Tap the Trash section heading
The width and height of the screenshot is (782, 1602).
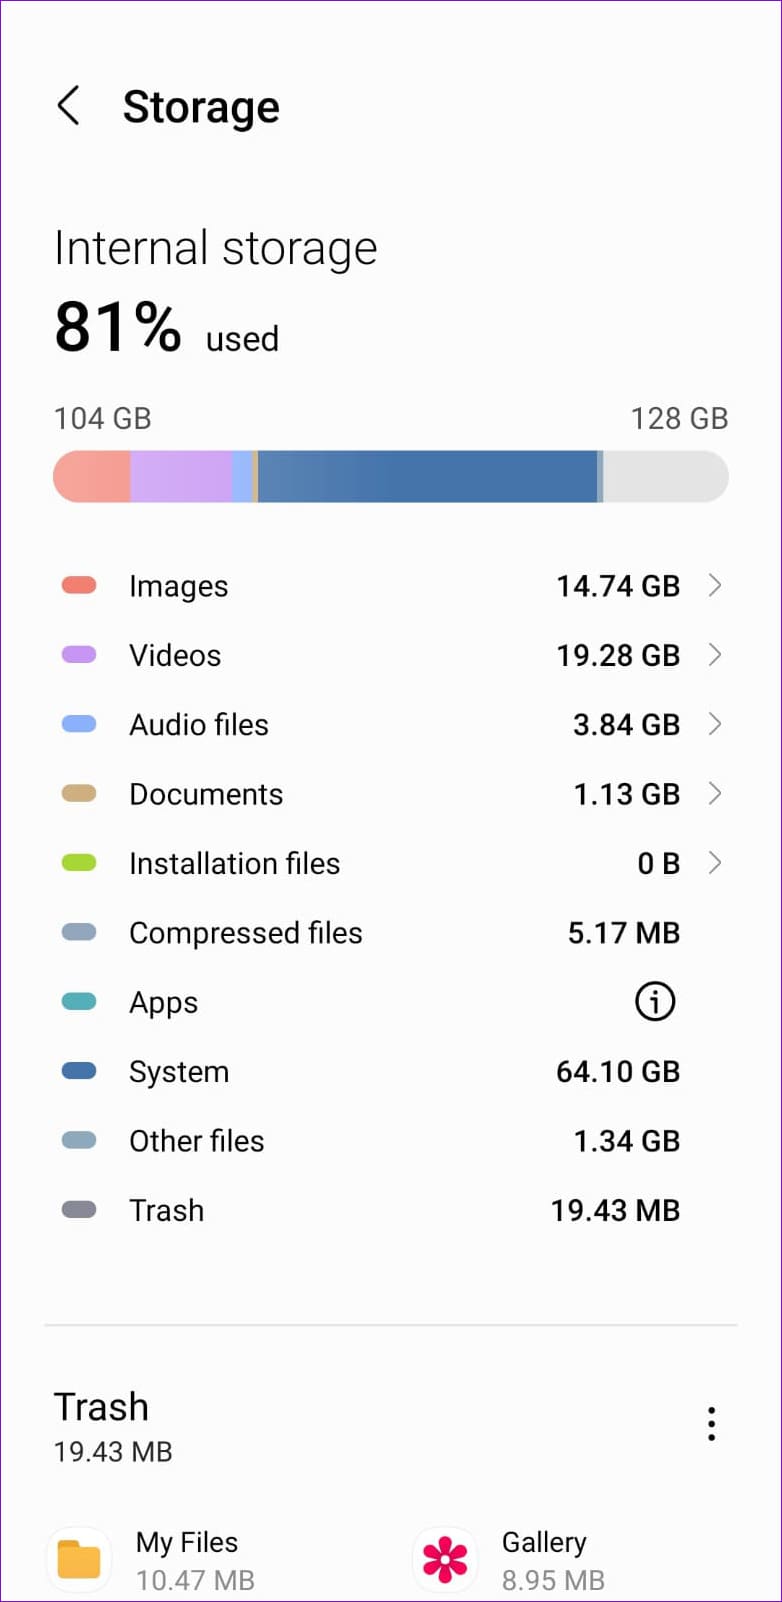point(102,1407)
